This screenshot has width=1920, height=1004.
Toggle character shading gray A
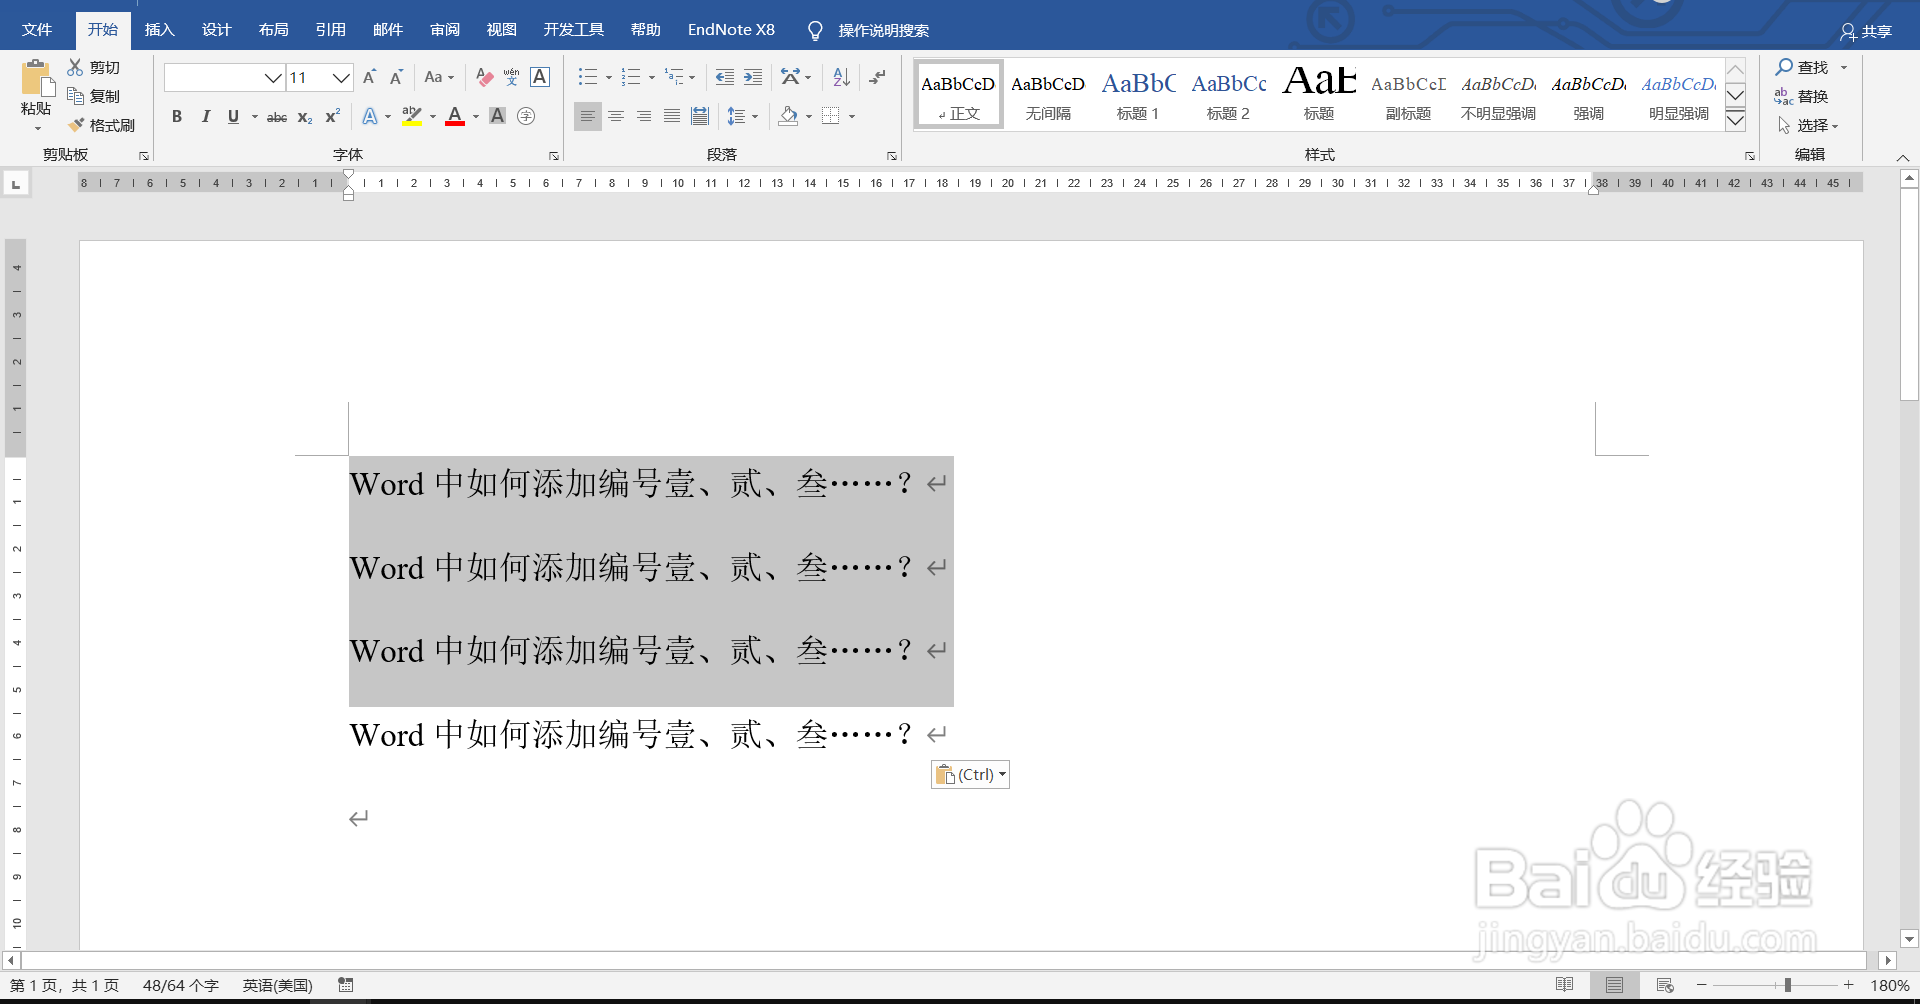(497, 116)
